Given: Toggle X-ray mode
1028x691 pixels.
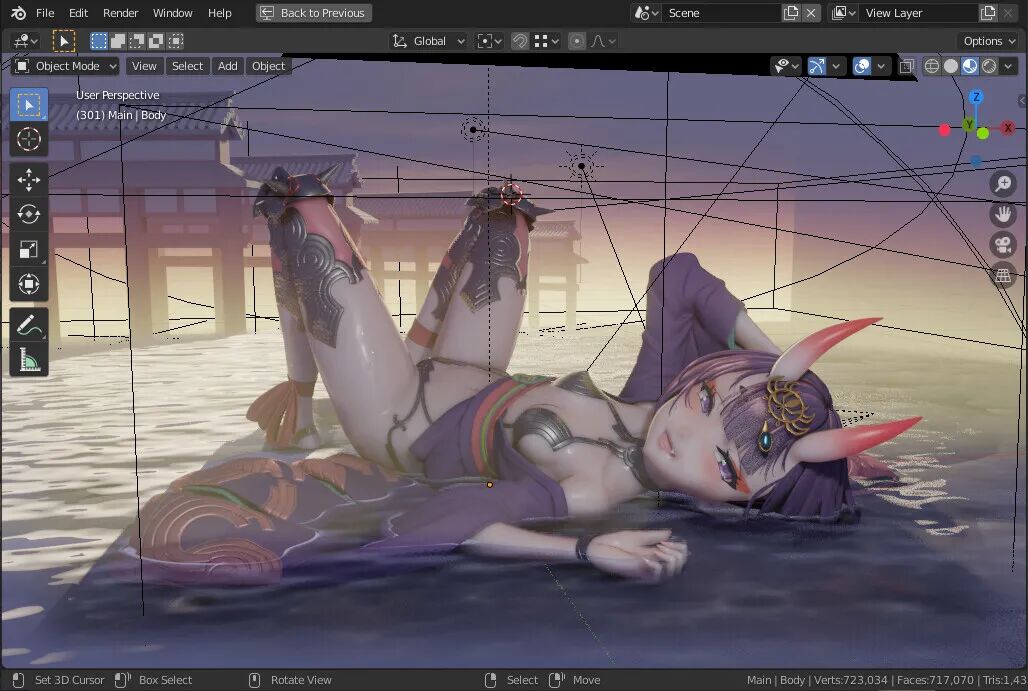Looking at the screenshot, I should pyautogui.click(x=907, y=66).
